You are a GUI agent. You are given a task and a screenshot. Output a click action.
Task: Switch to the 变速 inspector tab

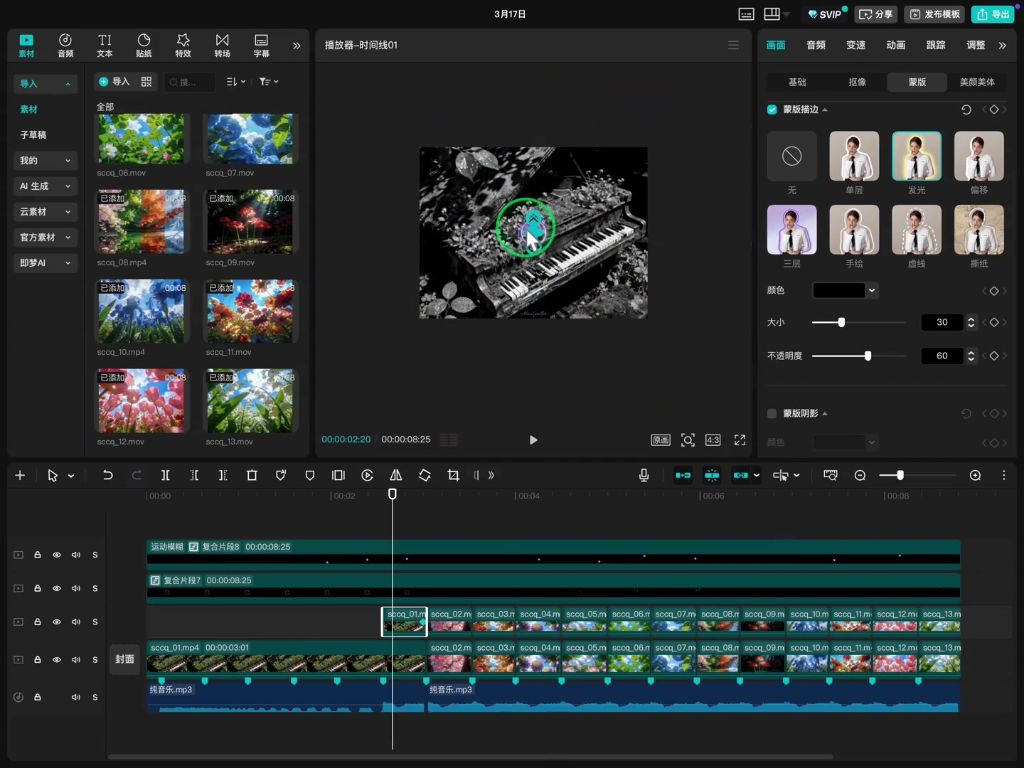click(856, 45)
